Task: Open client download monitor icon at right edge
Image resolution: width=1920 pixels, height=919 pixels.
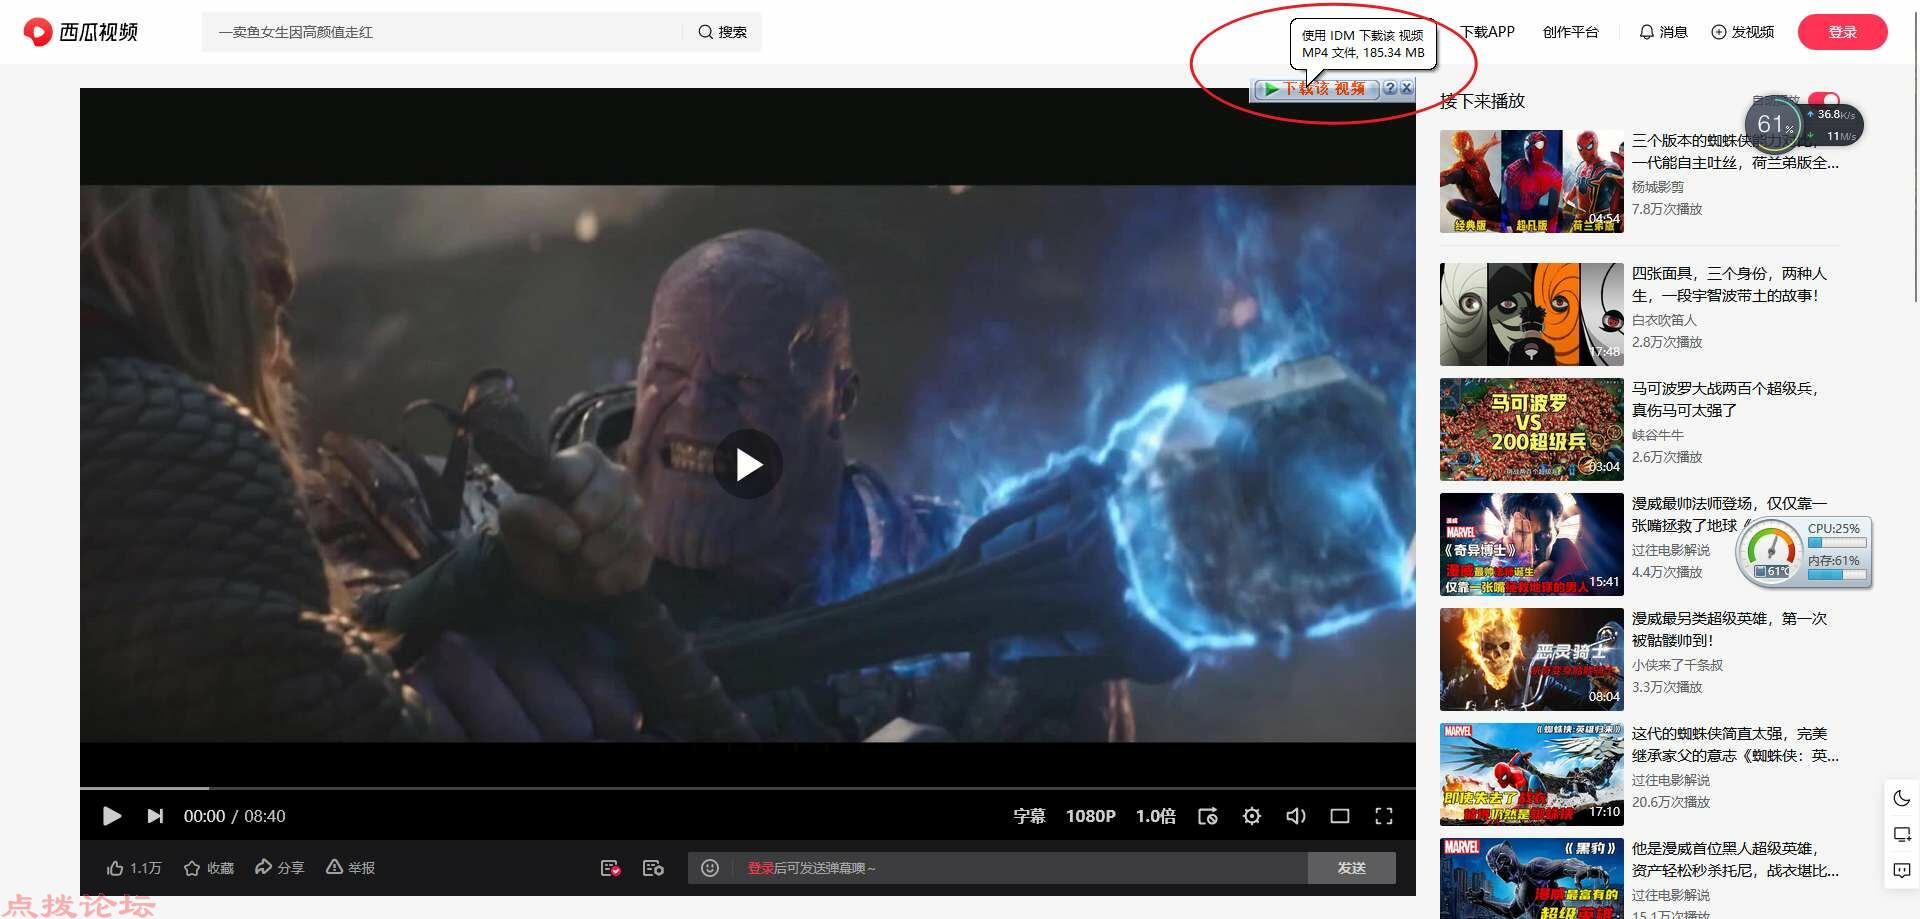Action: [1902, 834]
